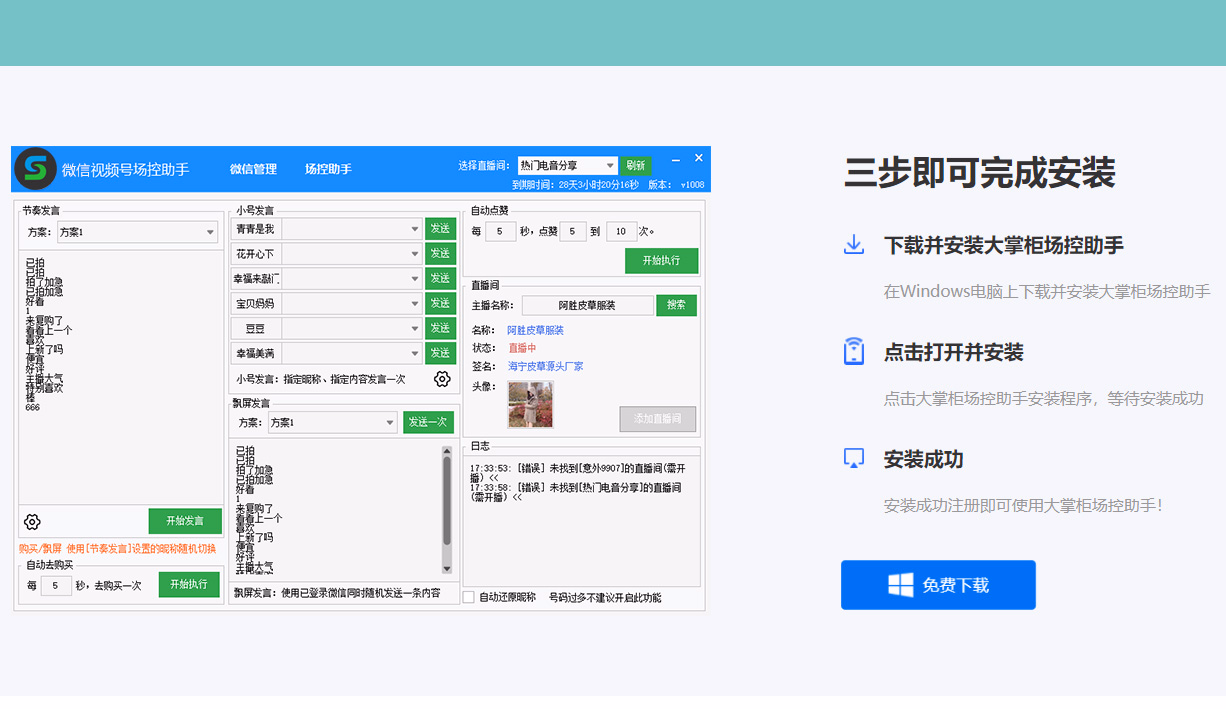
Task: Click the 下载并安装大掌柜场控助手 step title
Action: click(x=1004, y=245)
